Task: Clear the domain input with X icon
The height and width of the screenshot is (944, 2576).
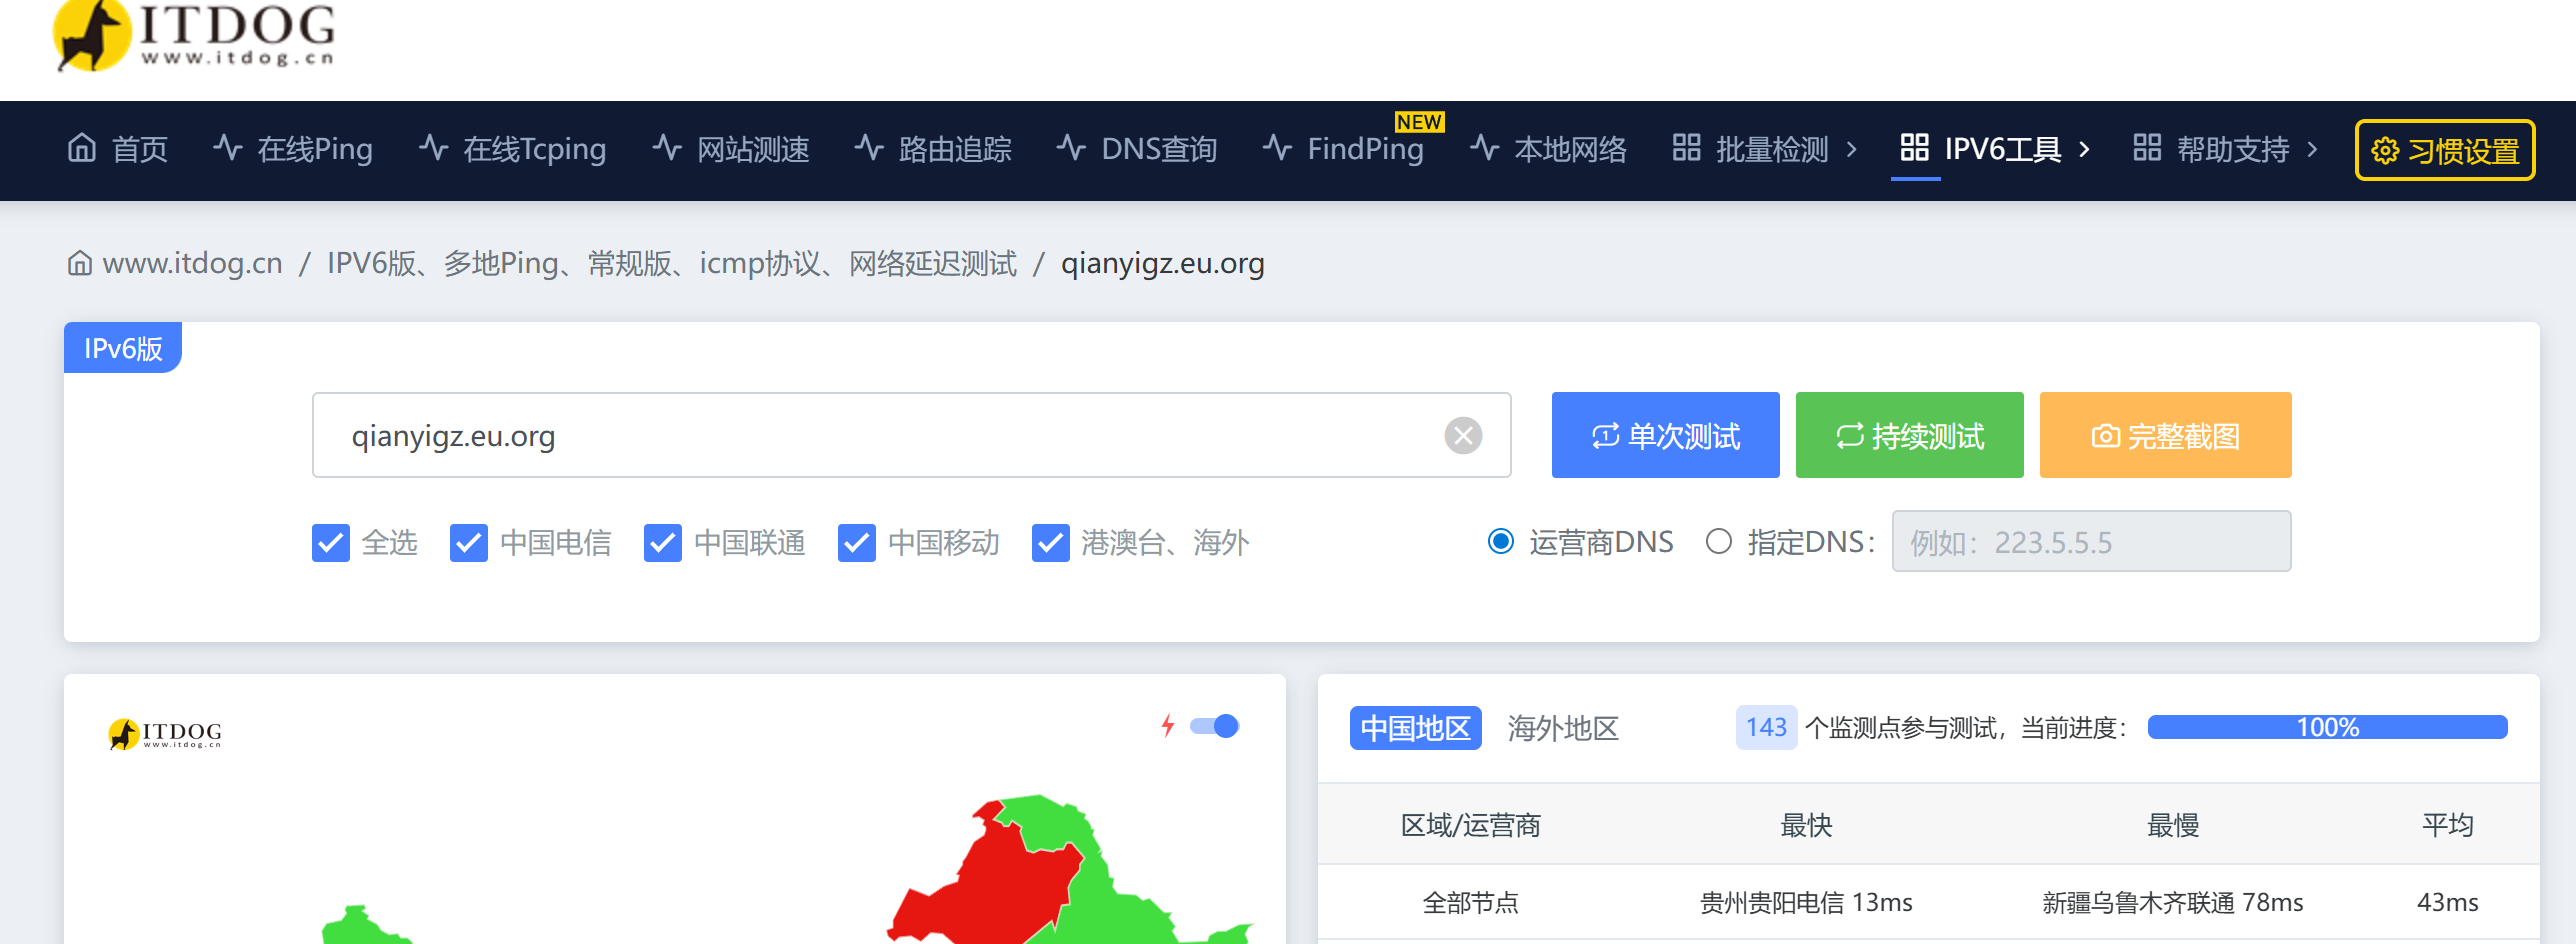Action: coord(1462,436)
